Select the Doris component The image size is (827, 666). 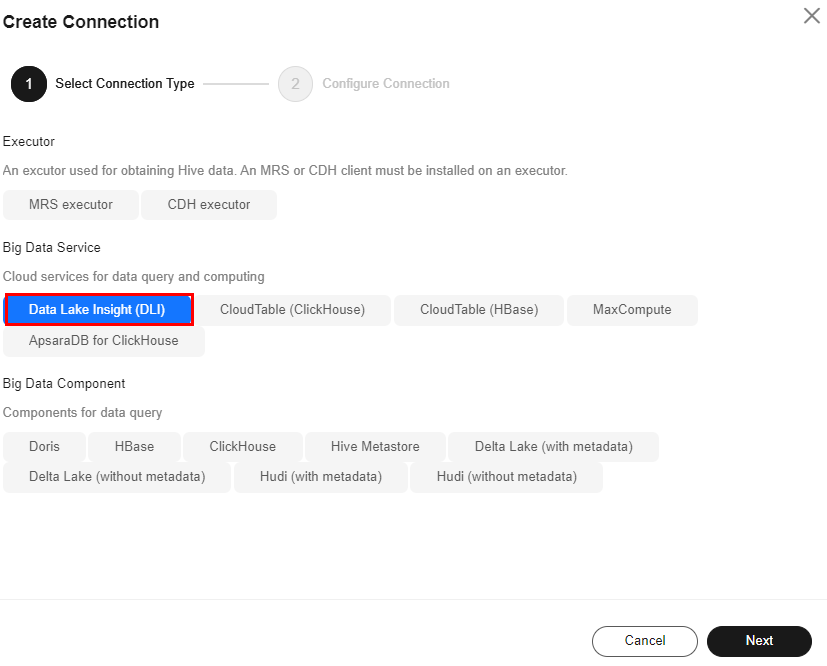pos(44,447)
